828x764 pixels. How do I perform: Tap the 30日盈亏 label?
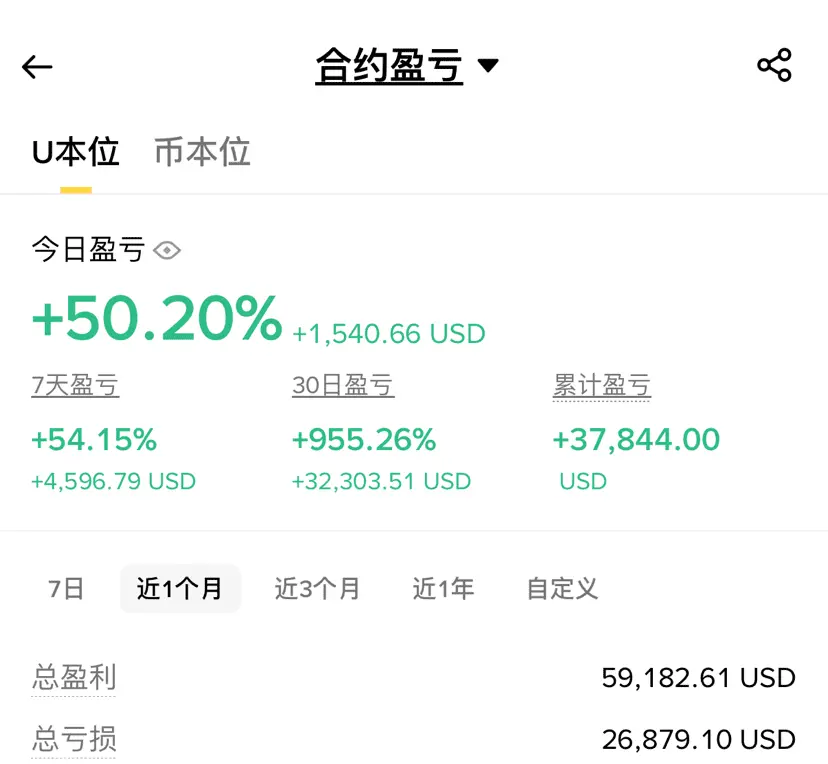[343, 386]
